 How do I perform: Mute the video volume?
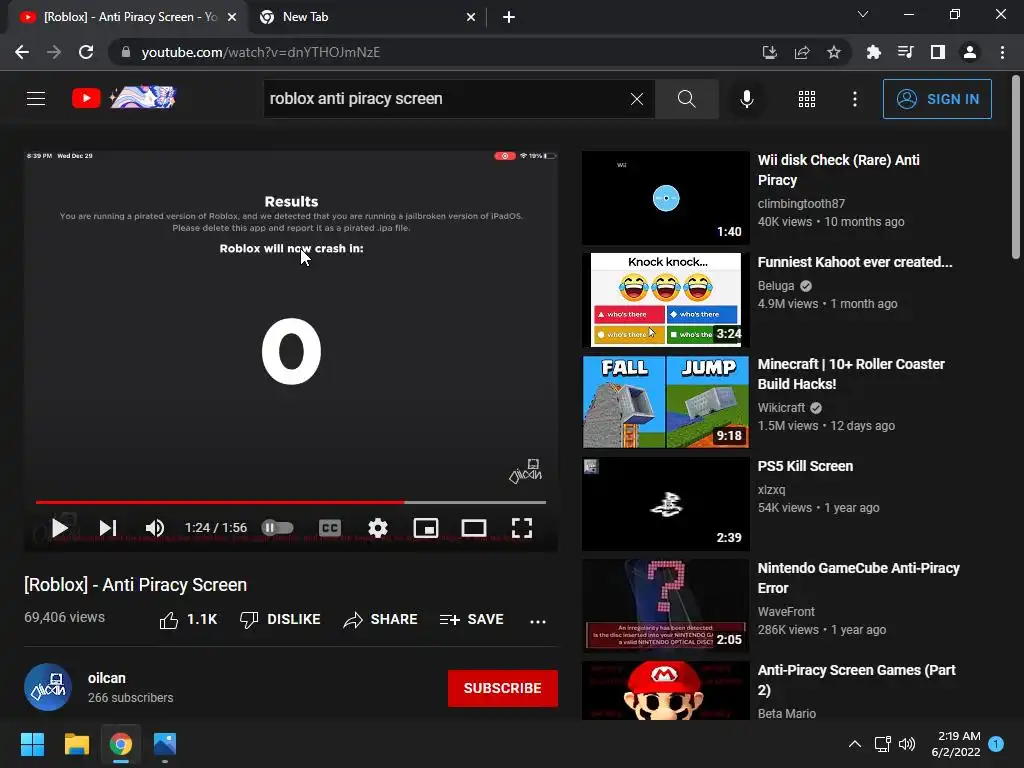coord(155,528)
